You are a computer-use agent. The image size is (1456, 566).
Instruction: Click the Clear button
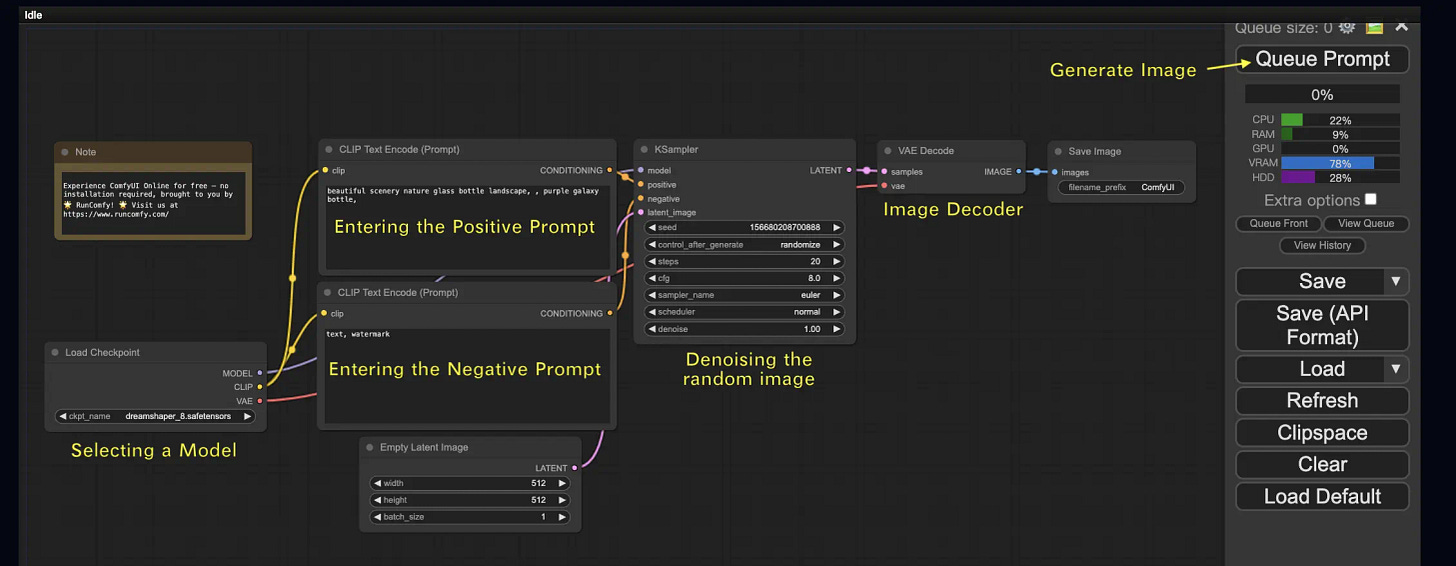[1322, 464]
